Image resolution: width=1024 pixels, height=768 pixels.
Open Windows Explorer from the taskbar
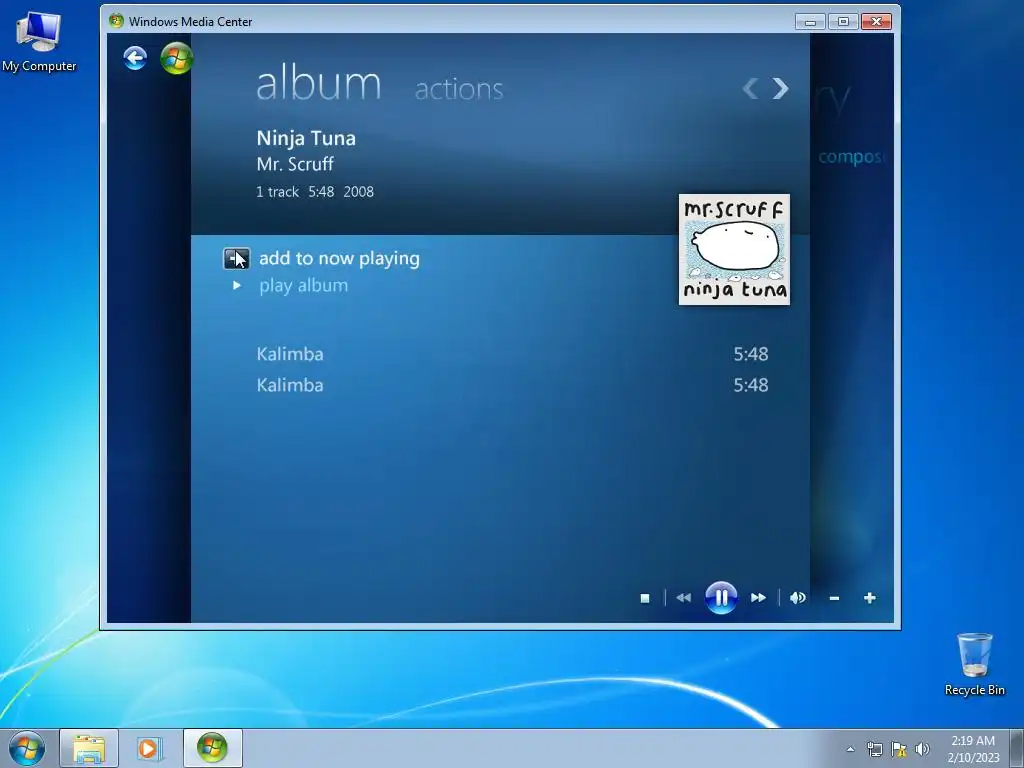[89, 748]
